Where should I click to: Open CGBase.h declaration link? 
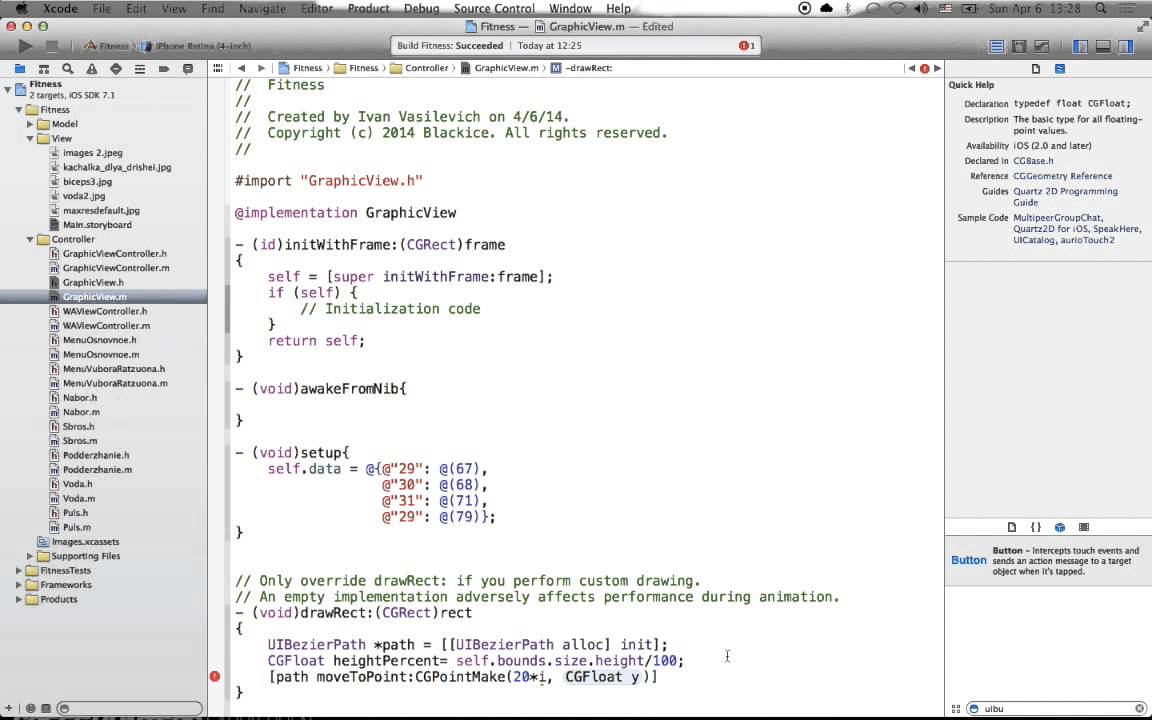coord(1033,161)
